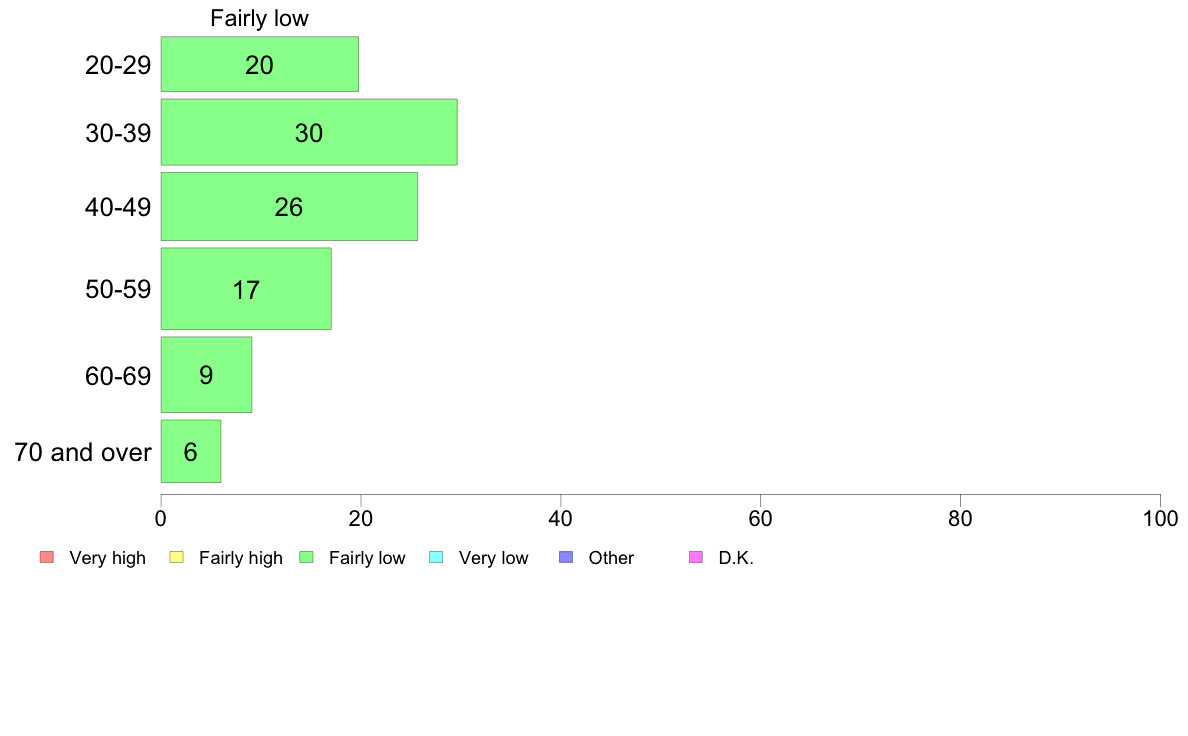Click the 40 tick label on x-axis
Image resolution: width=1188 pixels, height=736 pixels.
pyautogui.click(x=561, y=518)
